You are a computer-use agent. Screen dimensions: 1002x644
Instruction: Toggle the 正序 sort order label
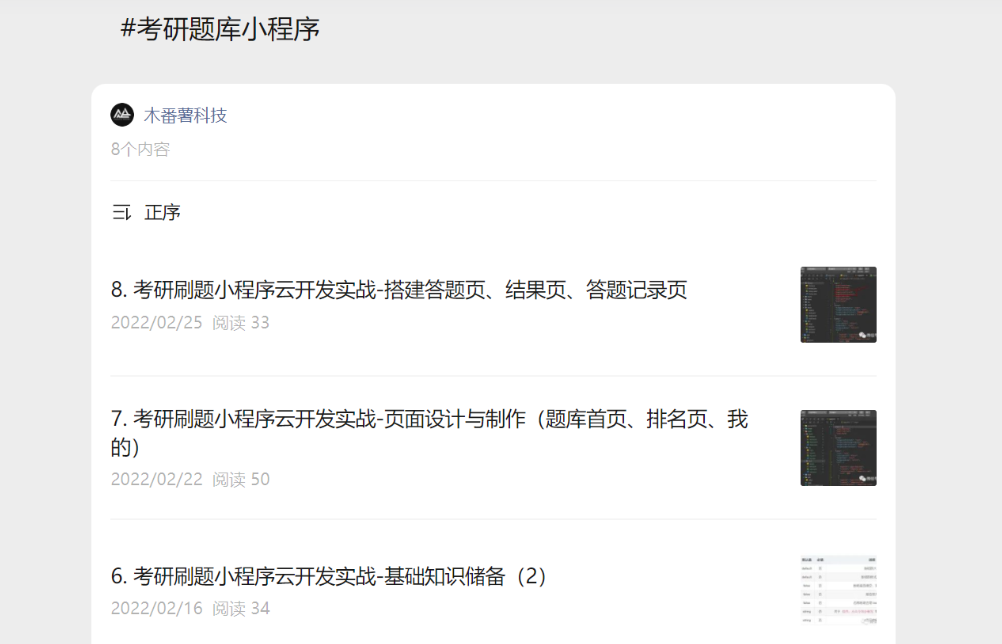pos(162,212)
